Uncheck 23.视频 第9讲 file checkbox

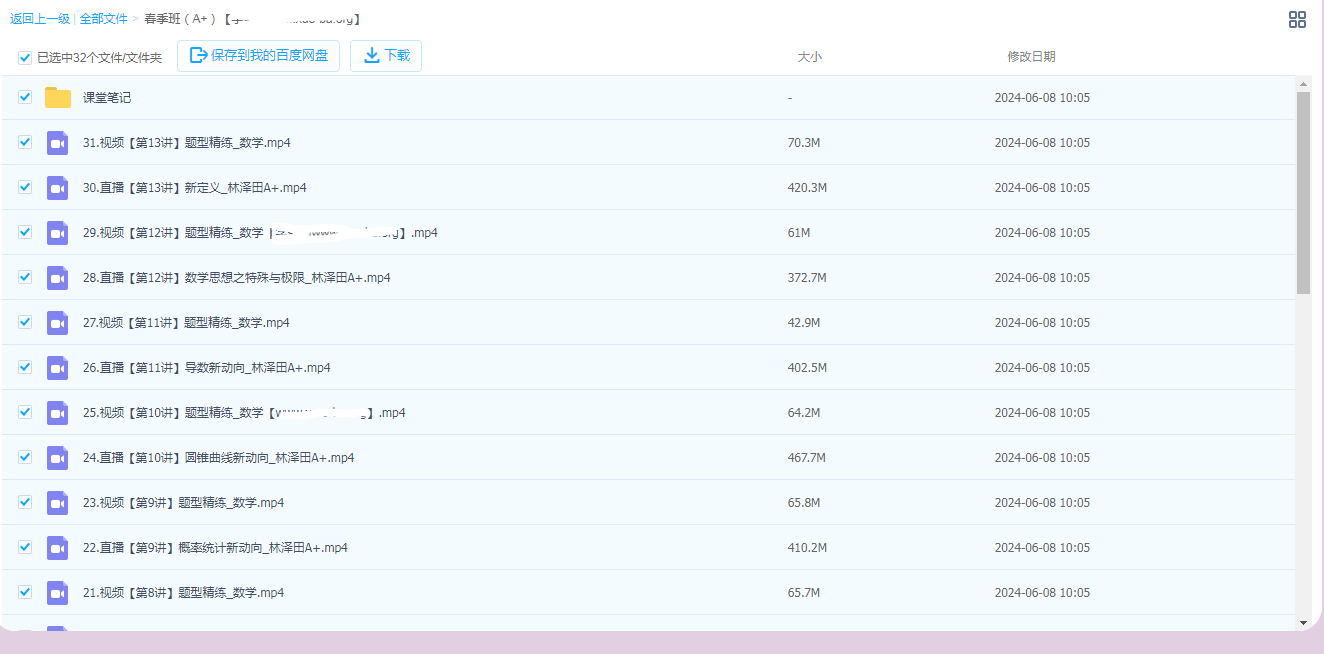(25, 502)
